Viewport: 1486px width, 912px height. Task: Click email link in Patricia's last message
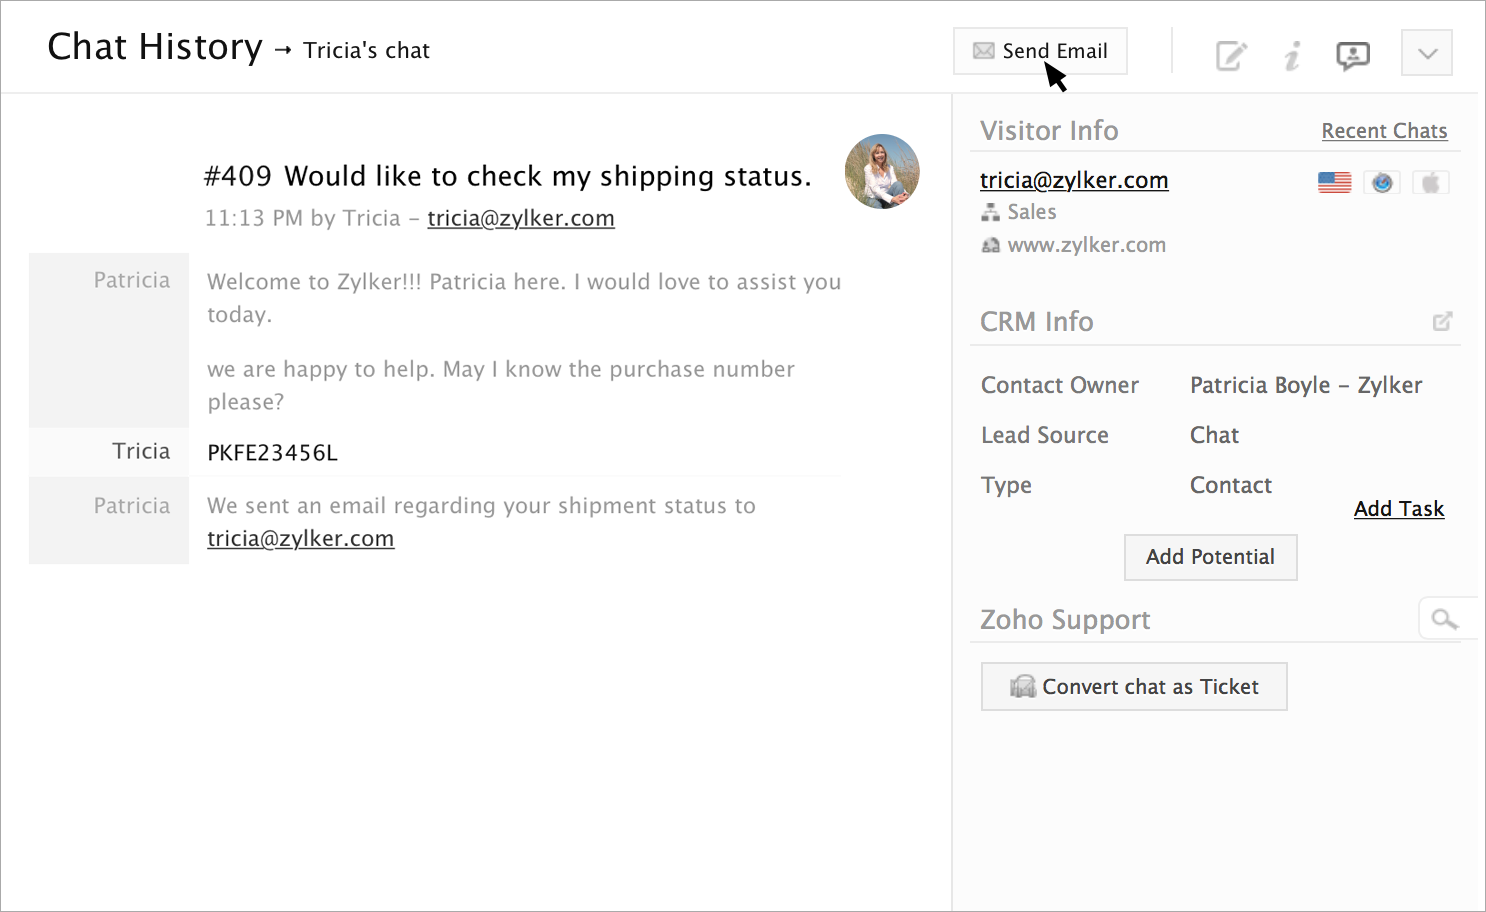pyautogui.click(x=300, y=538)
